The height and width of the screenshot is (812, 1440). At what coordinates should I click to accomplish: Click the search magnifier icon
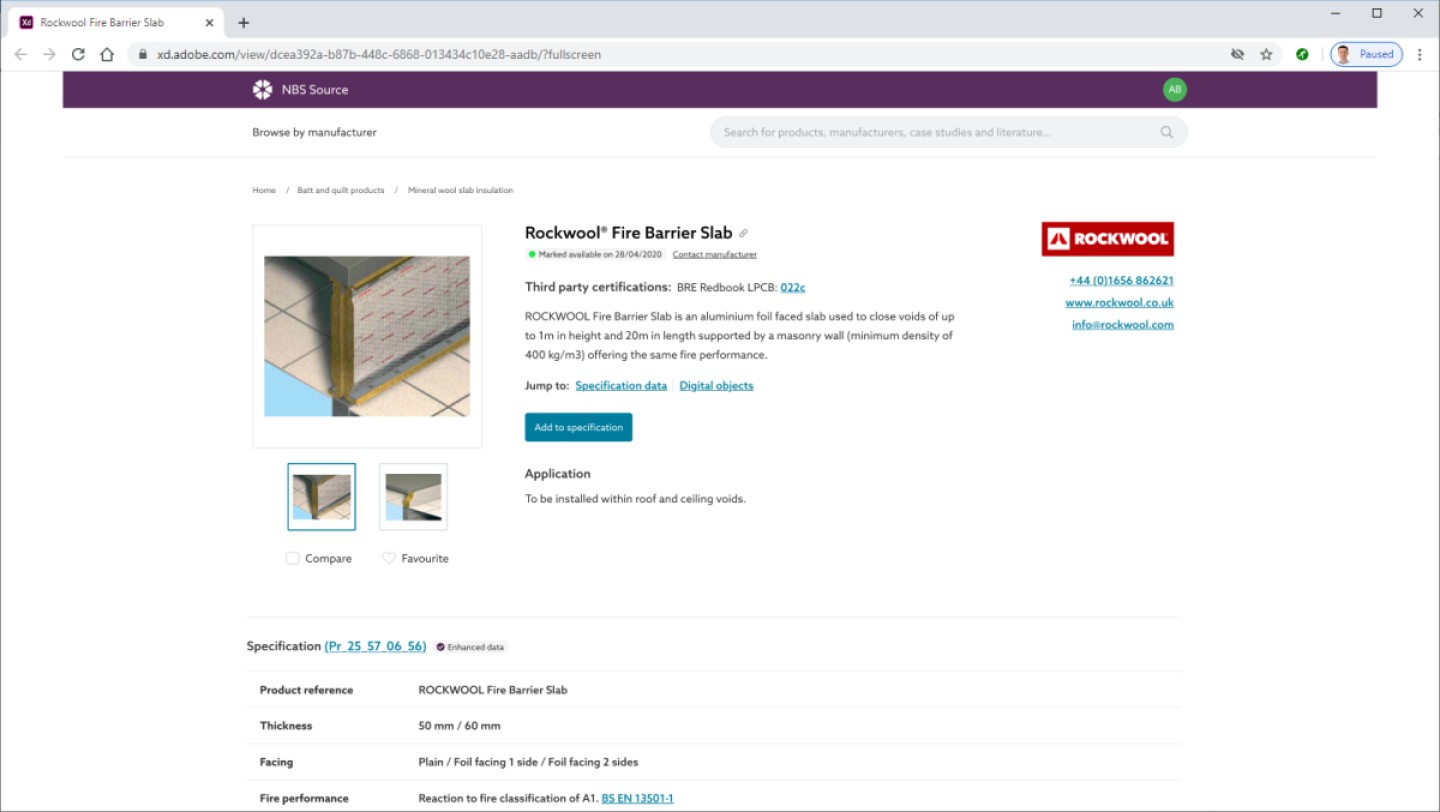(1166, 132)
